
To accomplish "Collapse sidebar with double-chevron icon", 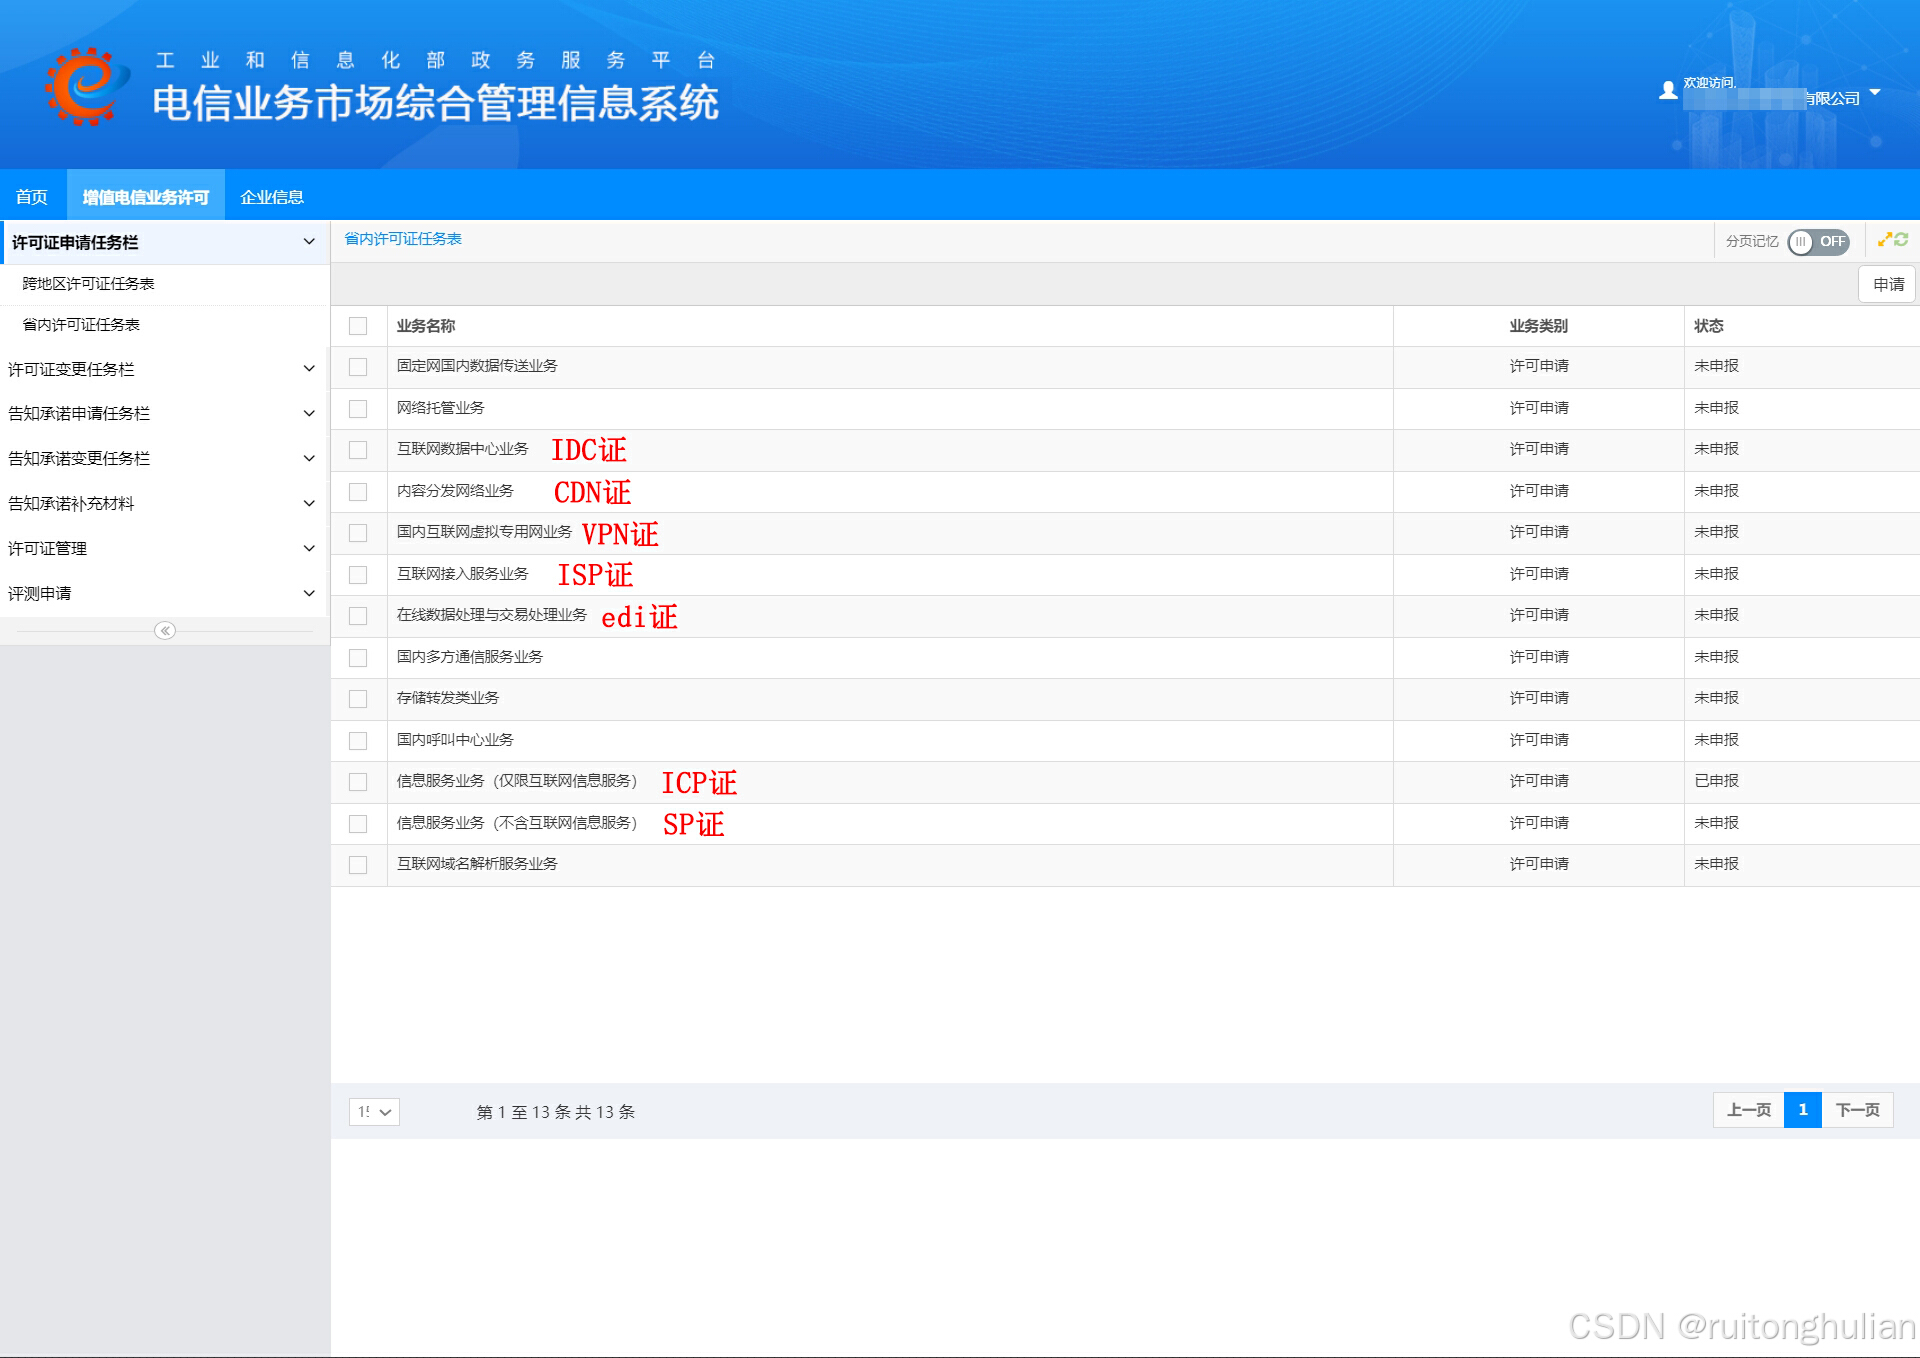I will point(165,631).
